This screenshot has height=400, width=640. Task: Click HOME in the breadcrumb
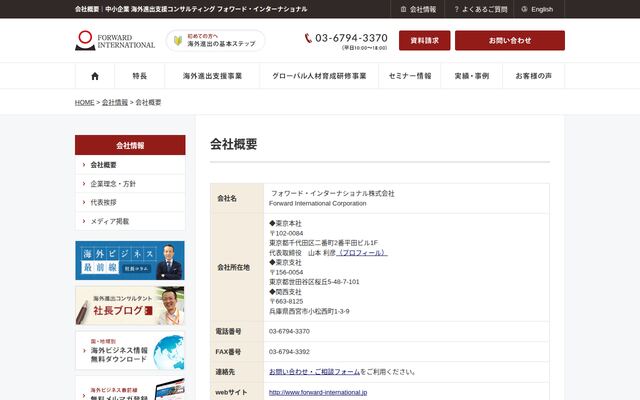coord(84,102)
